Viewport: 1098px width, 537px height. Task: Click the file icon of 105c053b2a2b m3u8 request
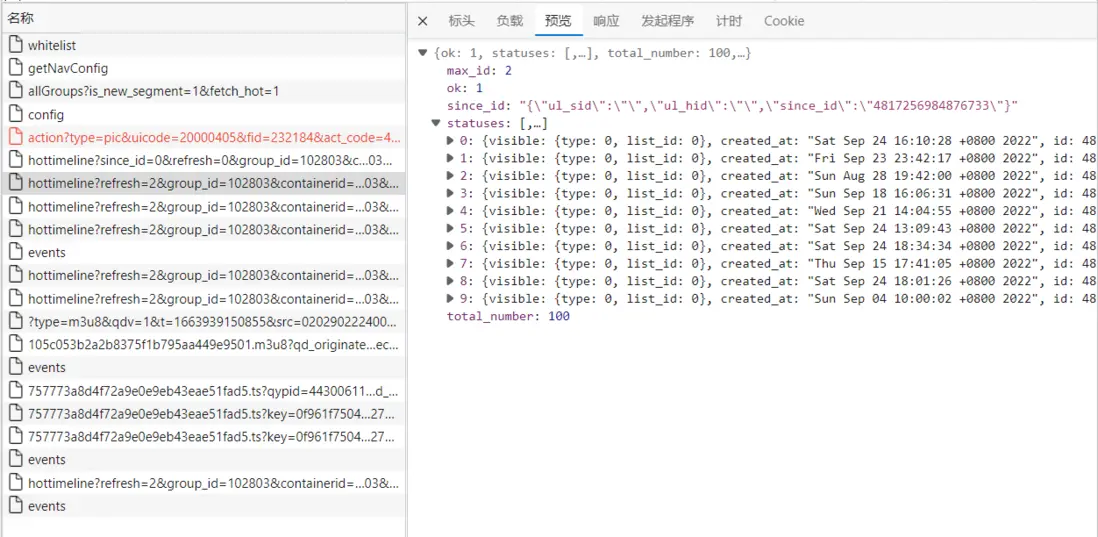pos(15,344)
